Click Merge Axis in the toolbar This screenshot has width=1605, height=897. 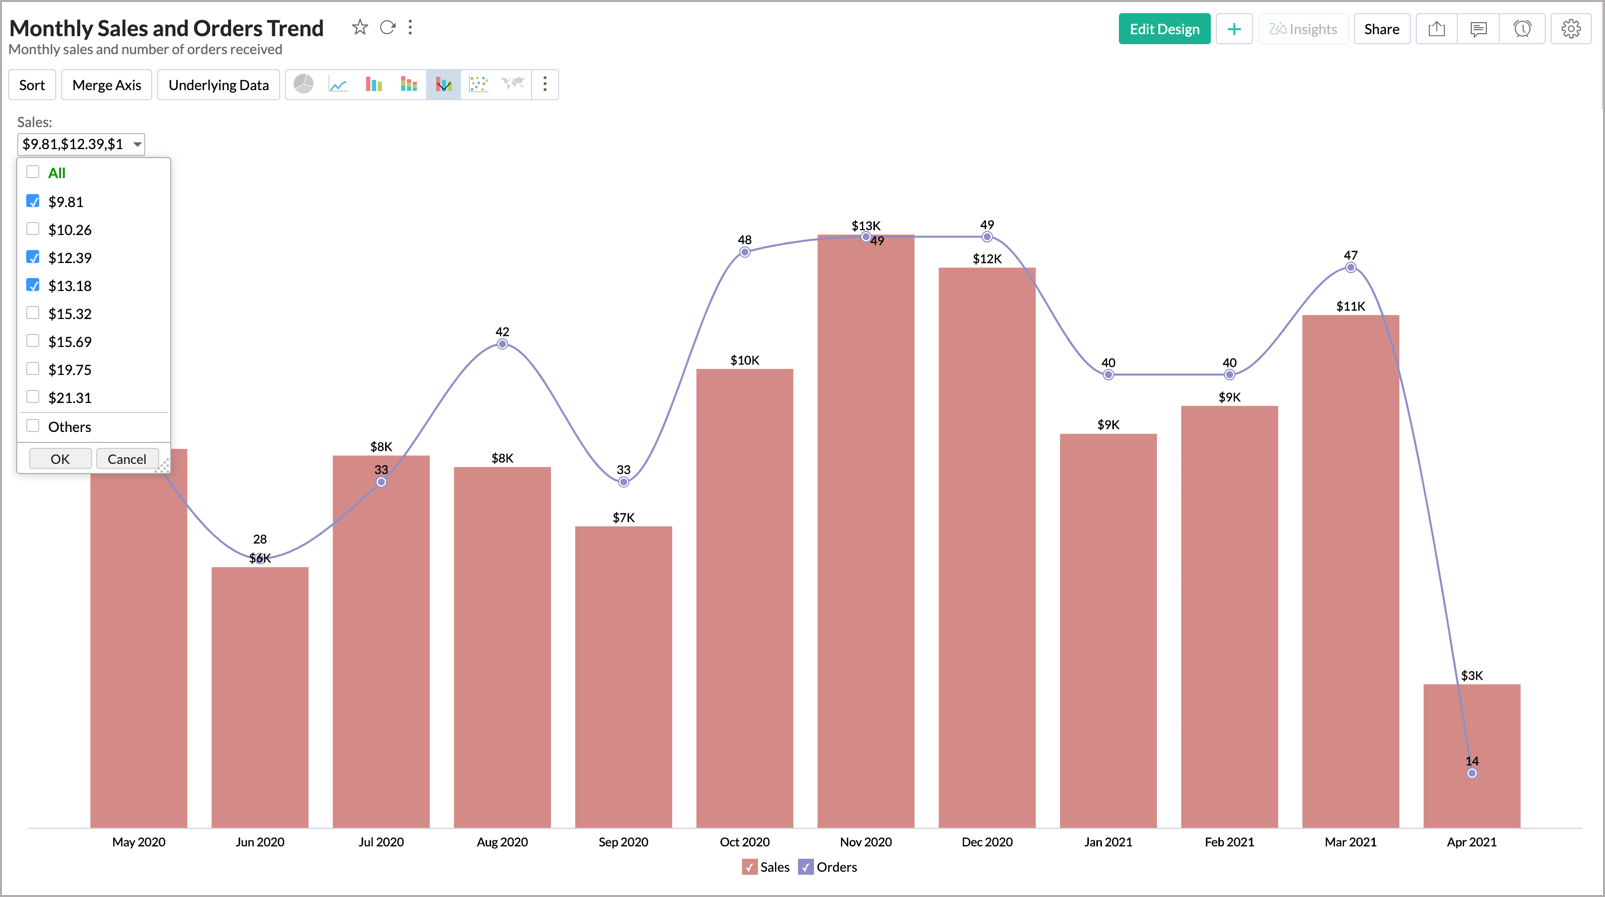106,85
